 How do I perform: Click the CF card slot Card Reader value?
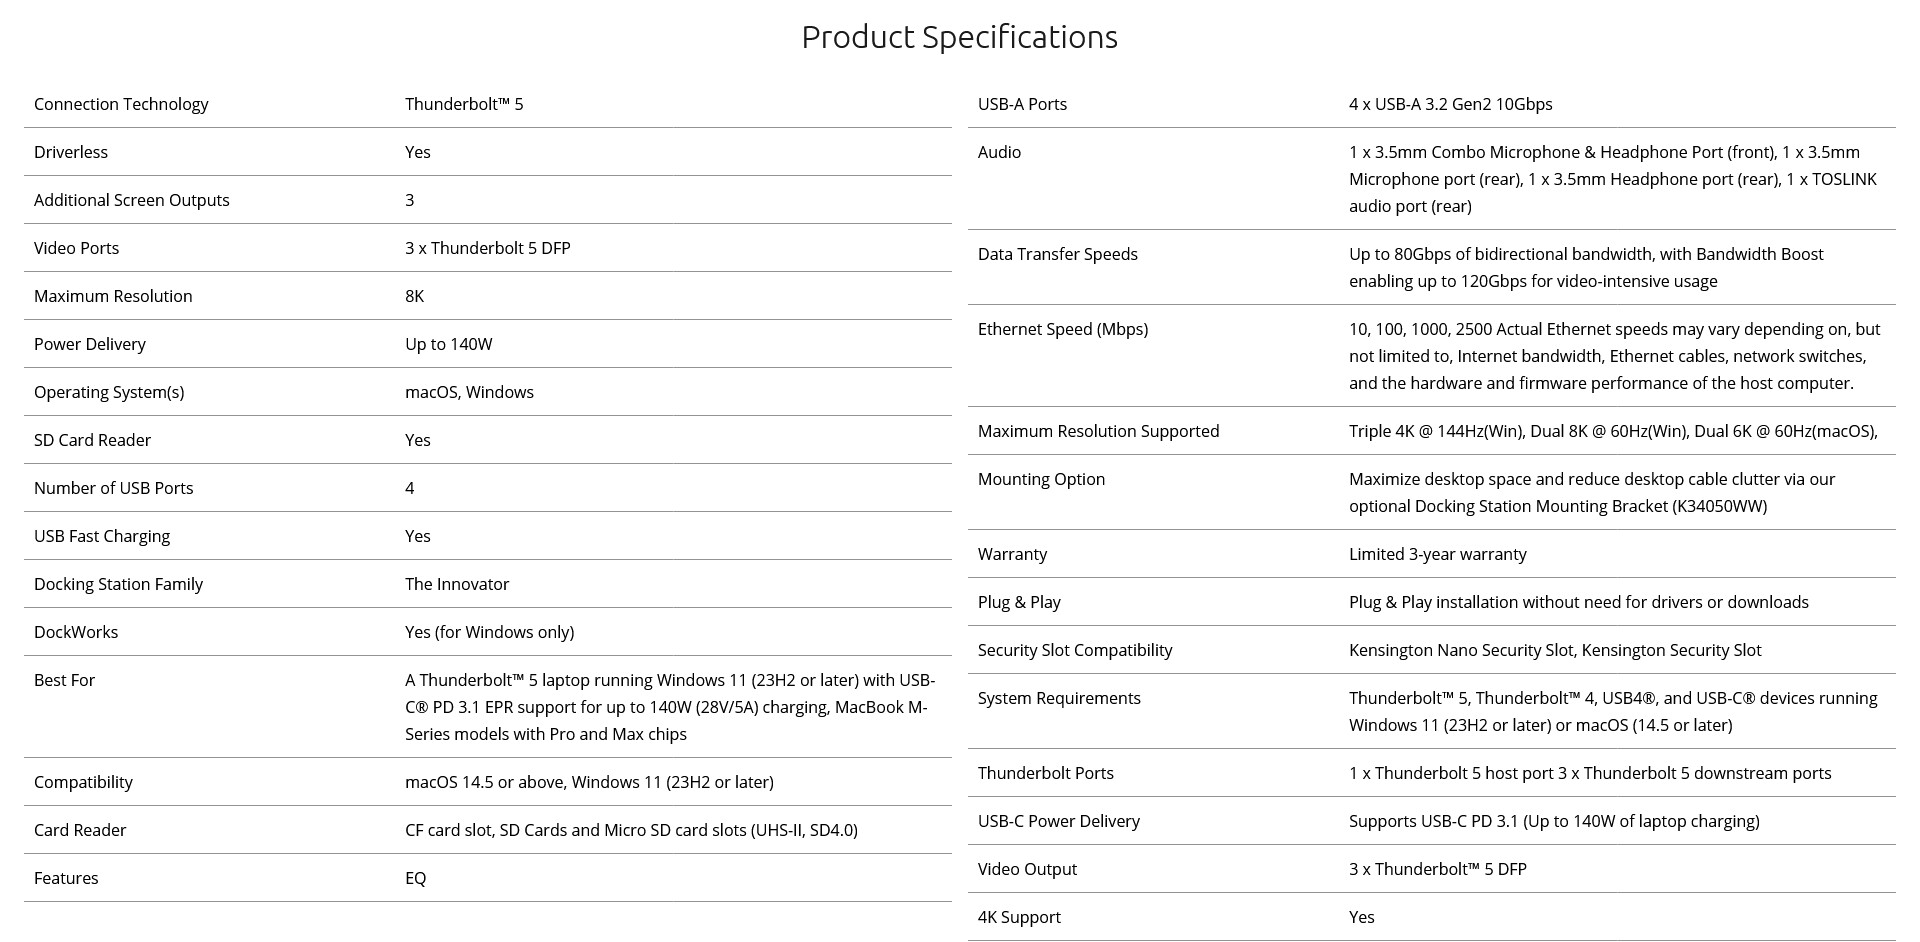coord(631,830)
